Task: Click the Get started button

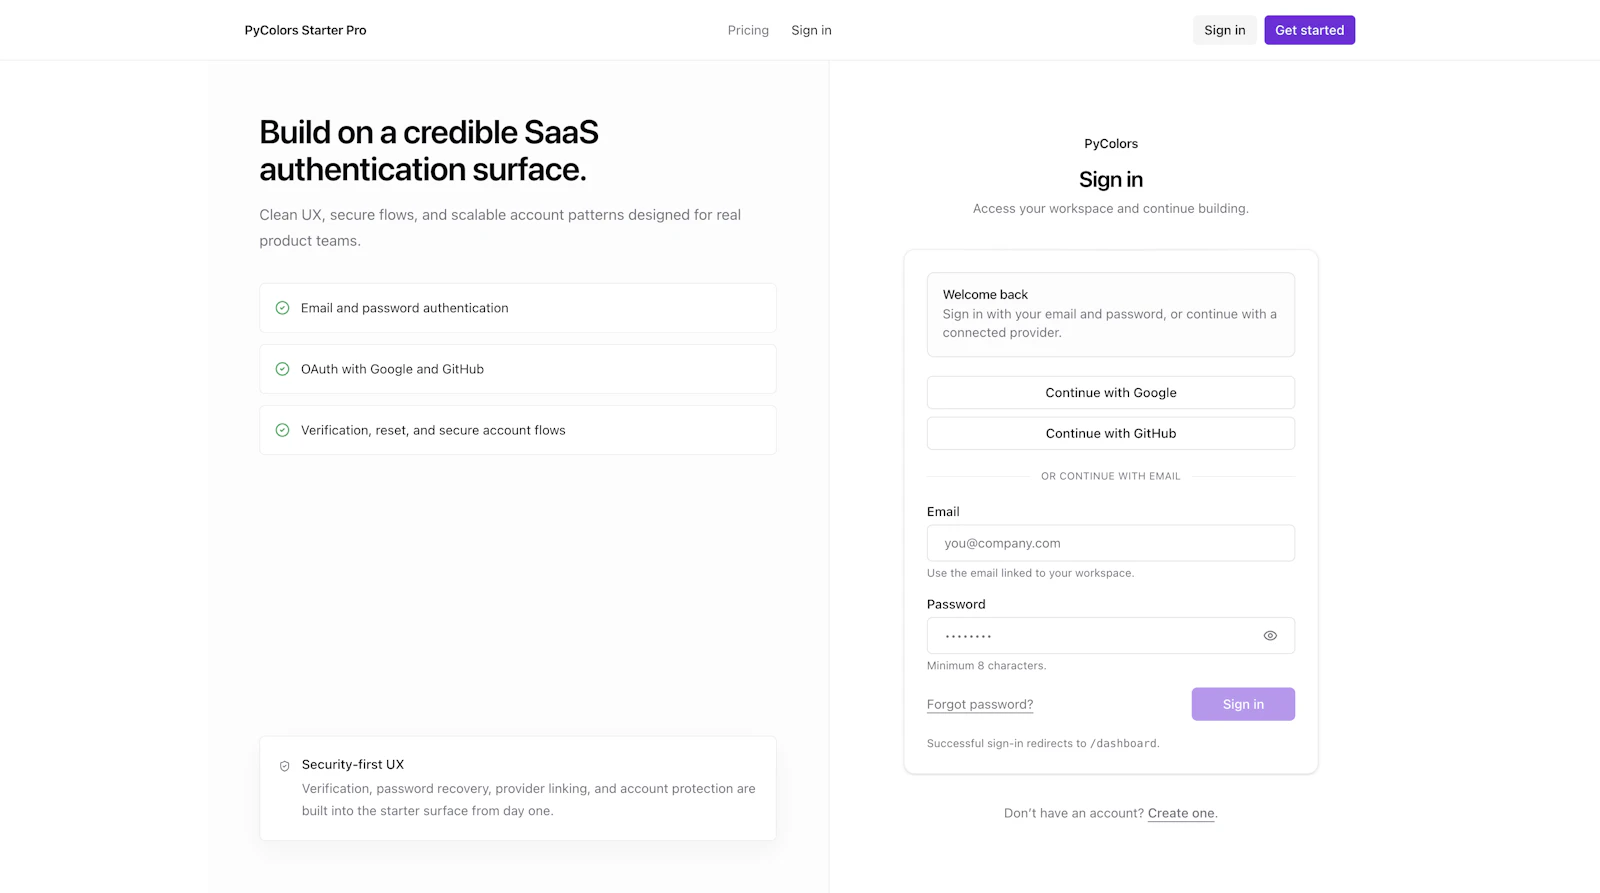Action: pyautogui.click(x=1309, y=30)
